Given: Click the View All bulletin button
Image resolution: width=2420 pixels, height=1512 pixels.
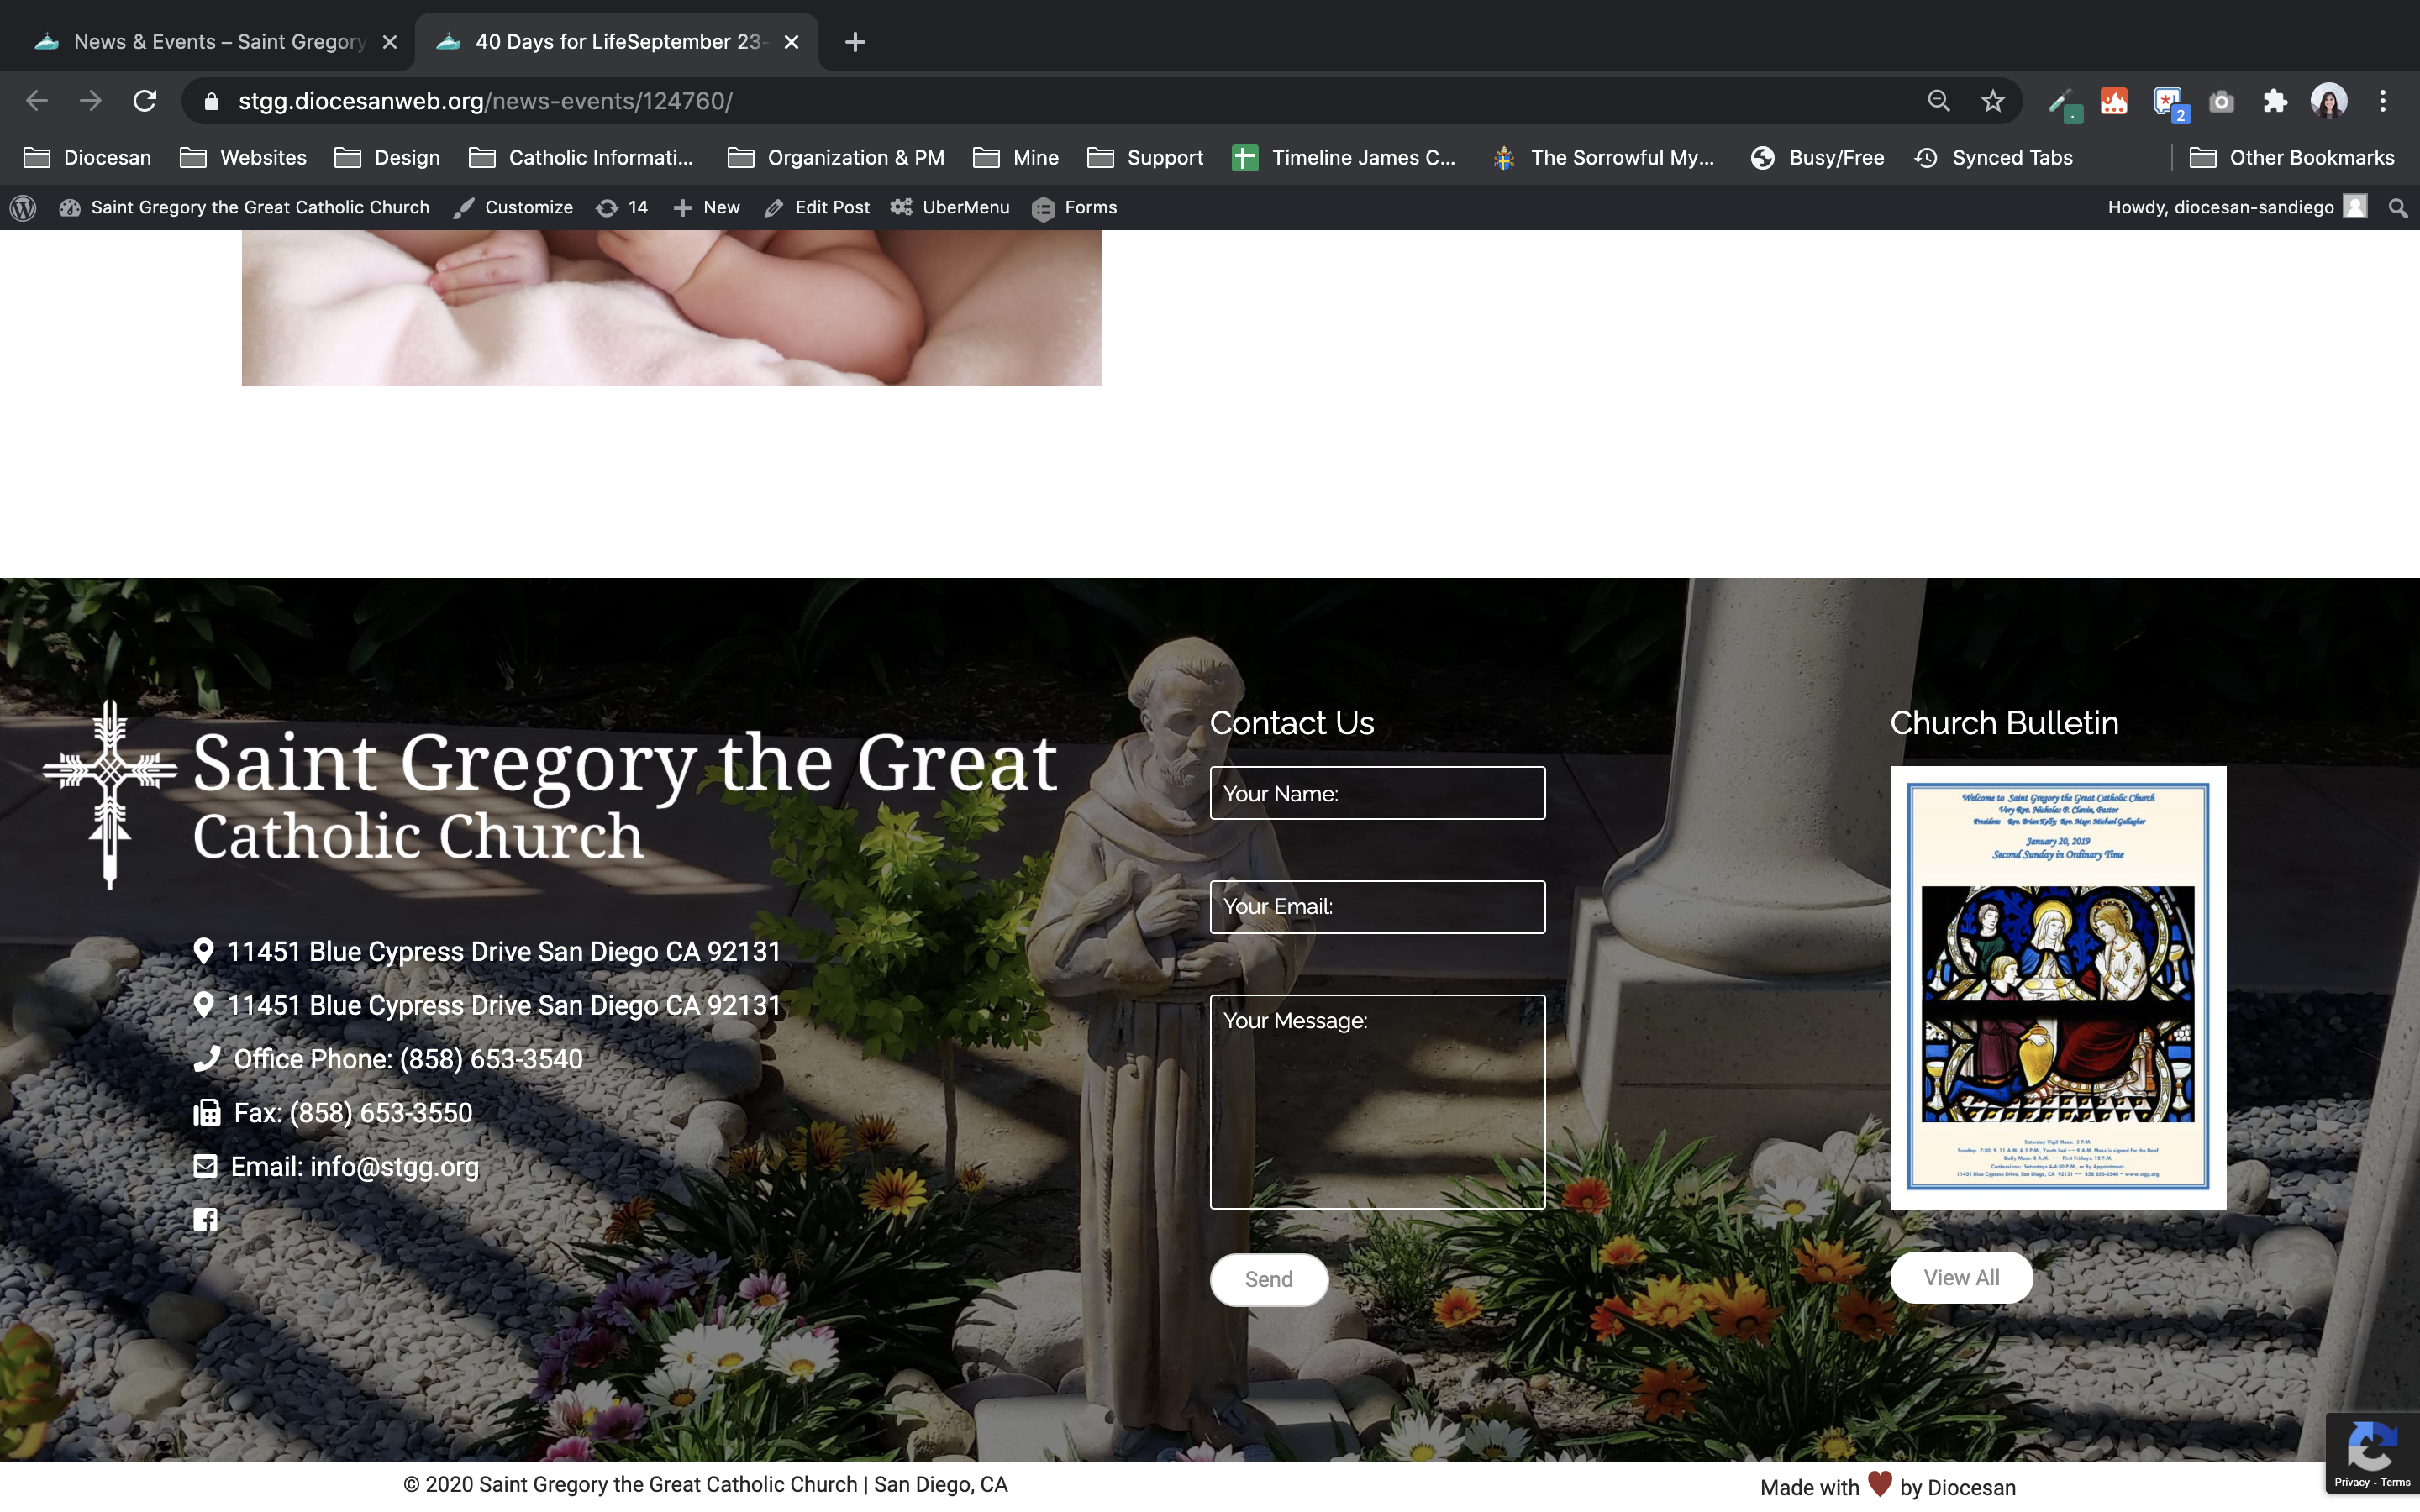Looking at the screenshot, I should point(1960,1277).
